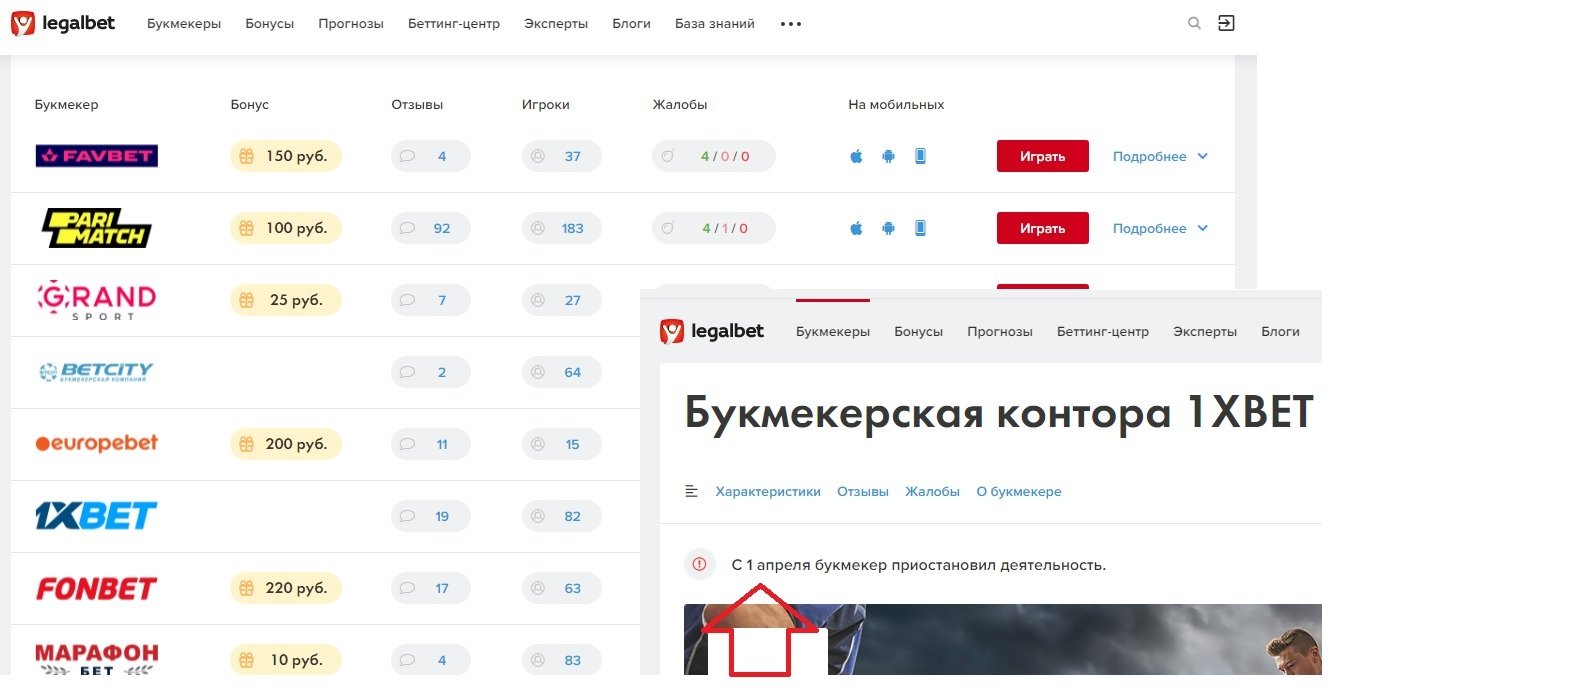The image size is (1587, 693).
Task: Open the Букмекеры menu in top navigation
Action: coord(184,23)
